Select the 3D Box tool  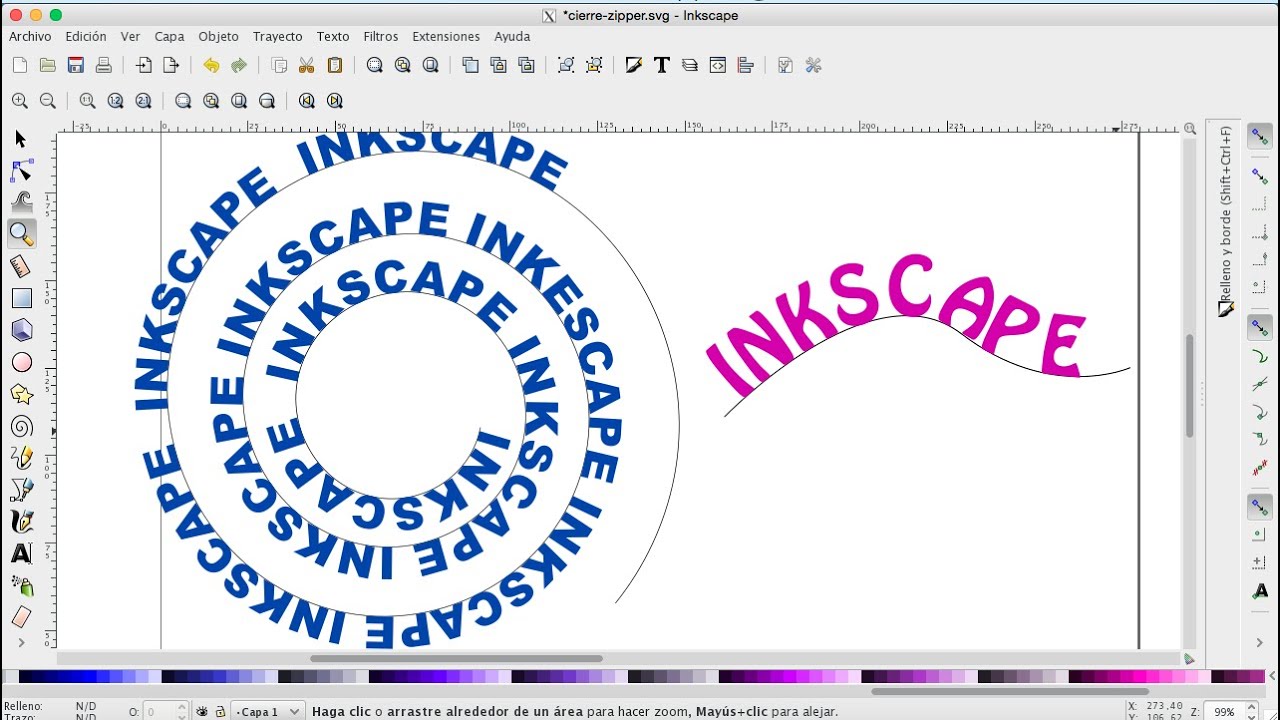click(21, 330)
